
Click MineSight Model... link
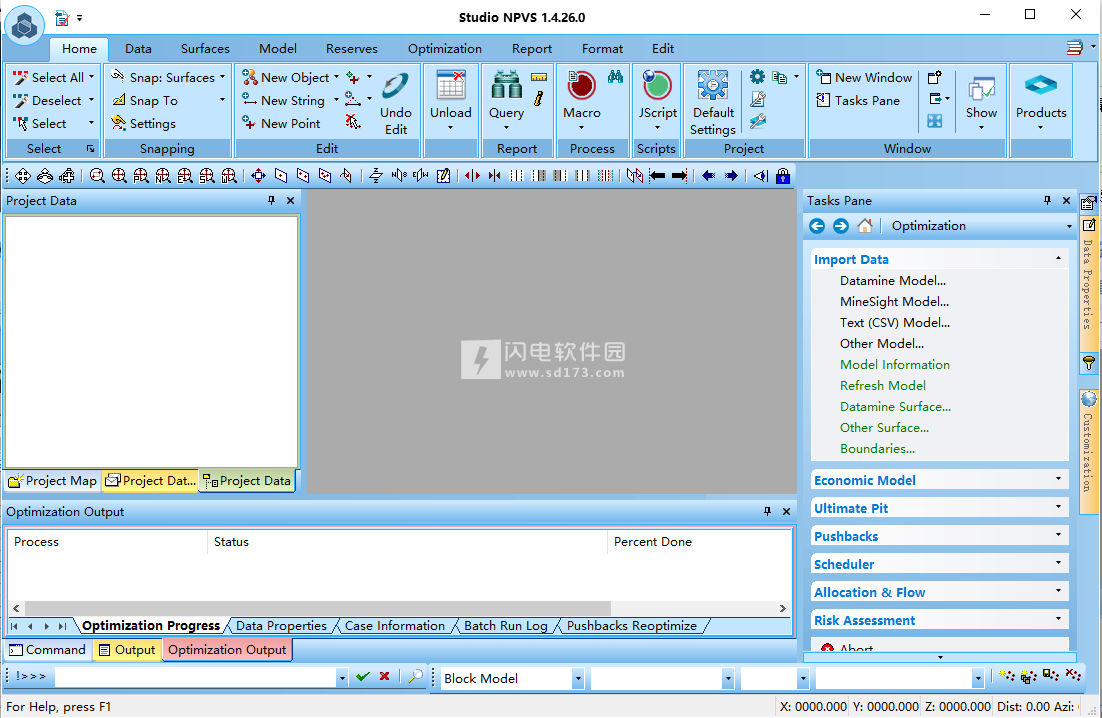point(894,301)
